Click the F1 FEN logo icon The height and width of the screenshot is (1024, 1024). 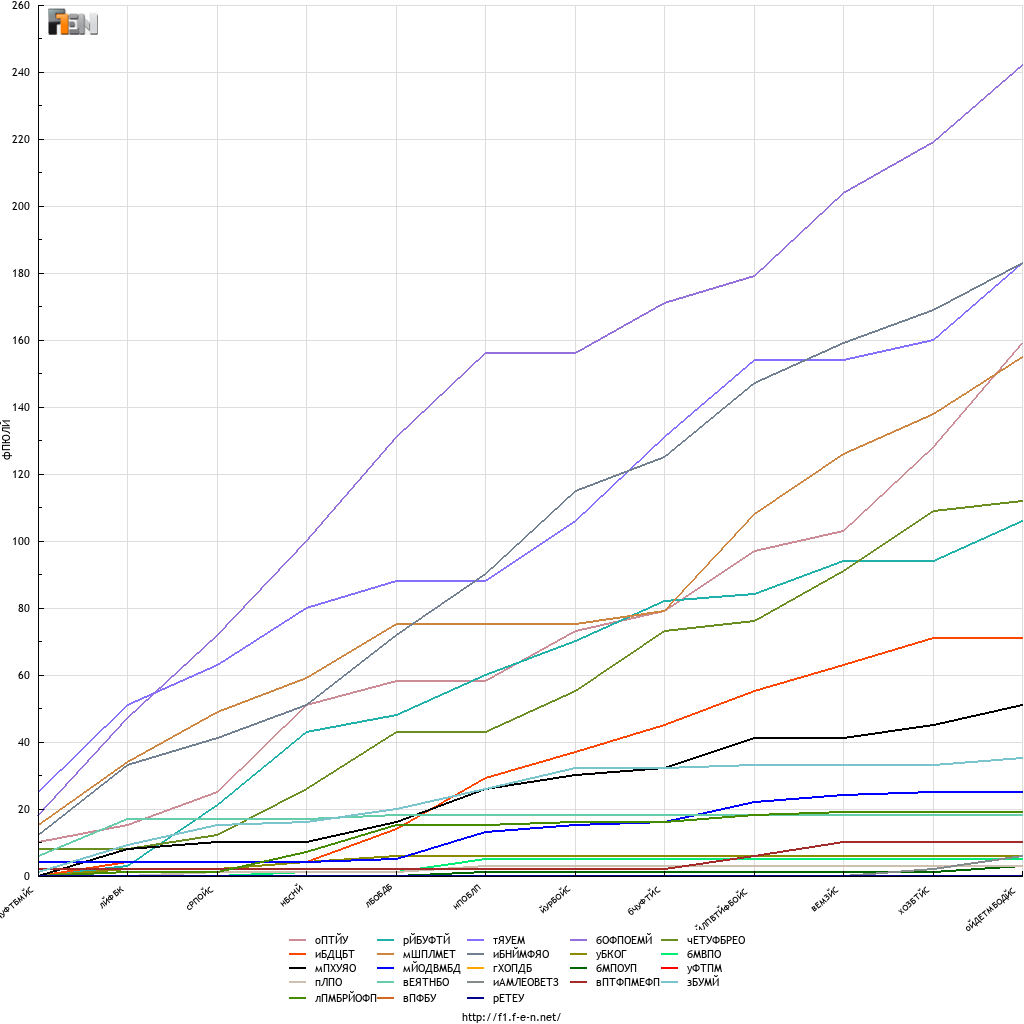point(73,22)
